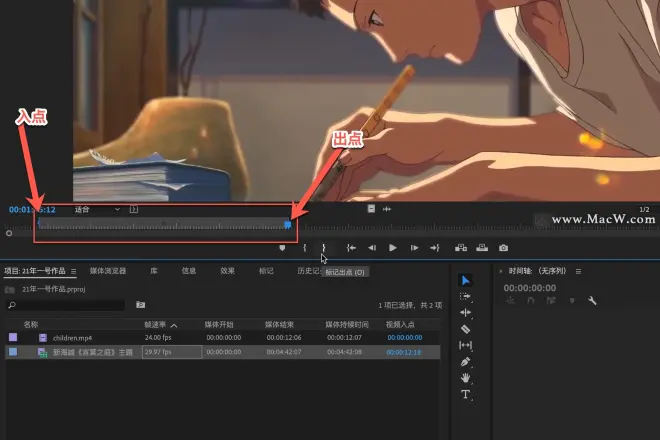Toggle add marker in timeline panel
Image resolution: width=660 pixels, height=440 pixels.
coord(572,301)
